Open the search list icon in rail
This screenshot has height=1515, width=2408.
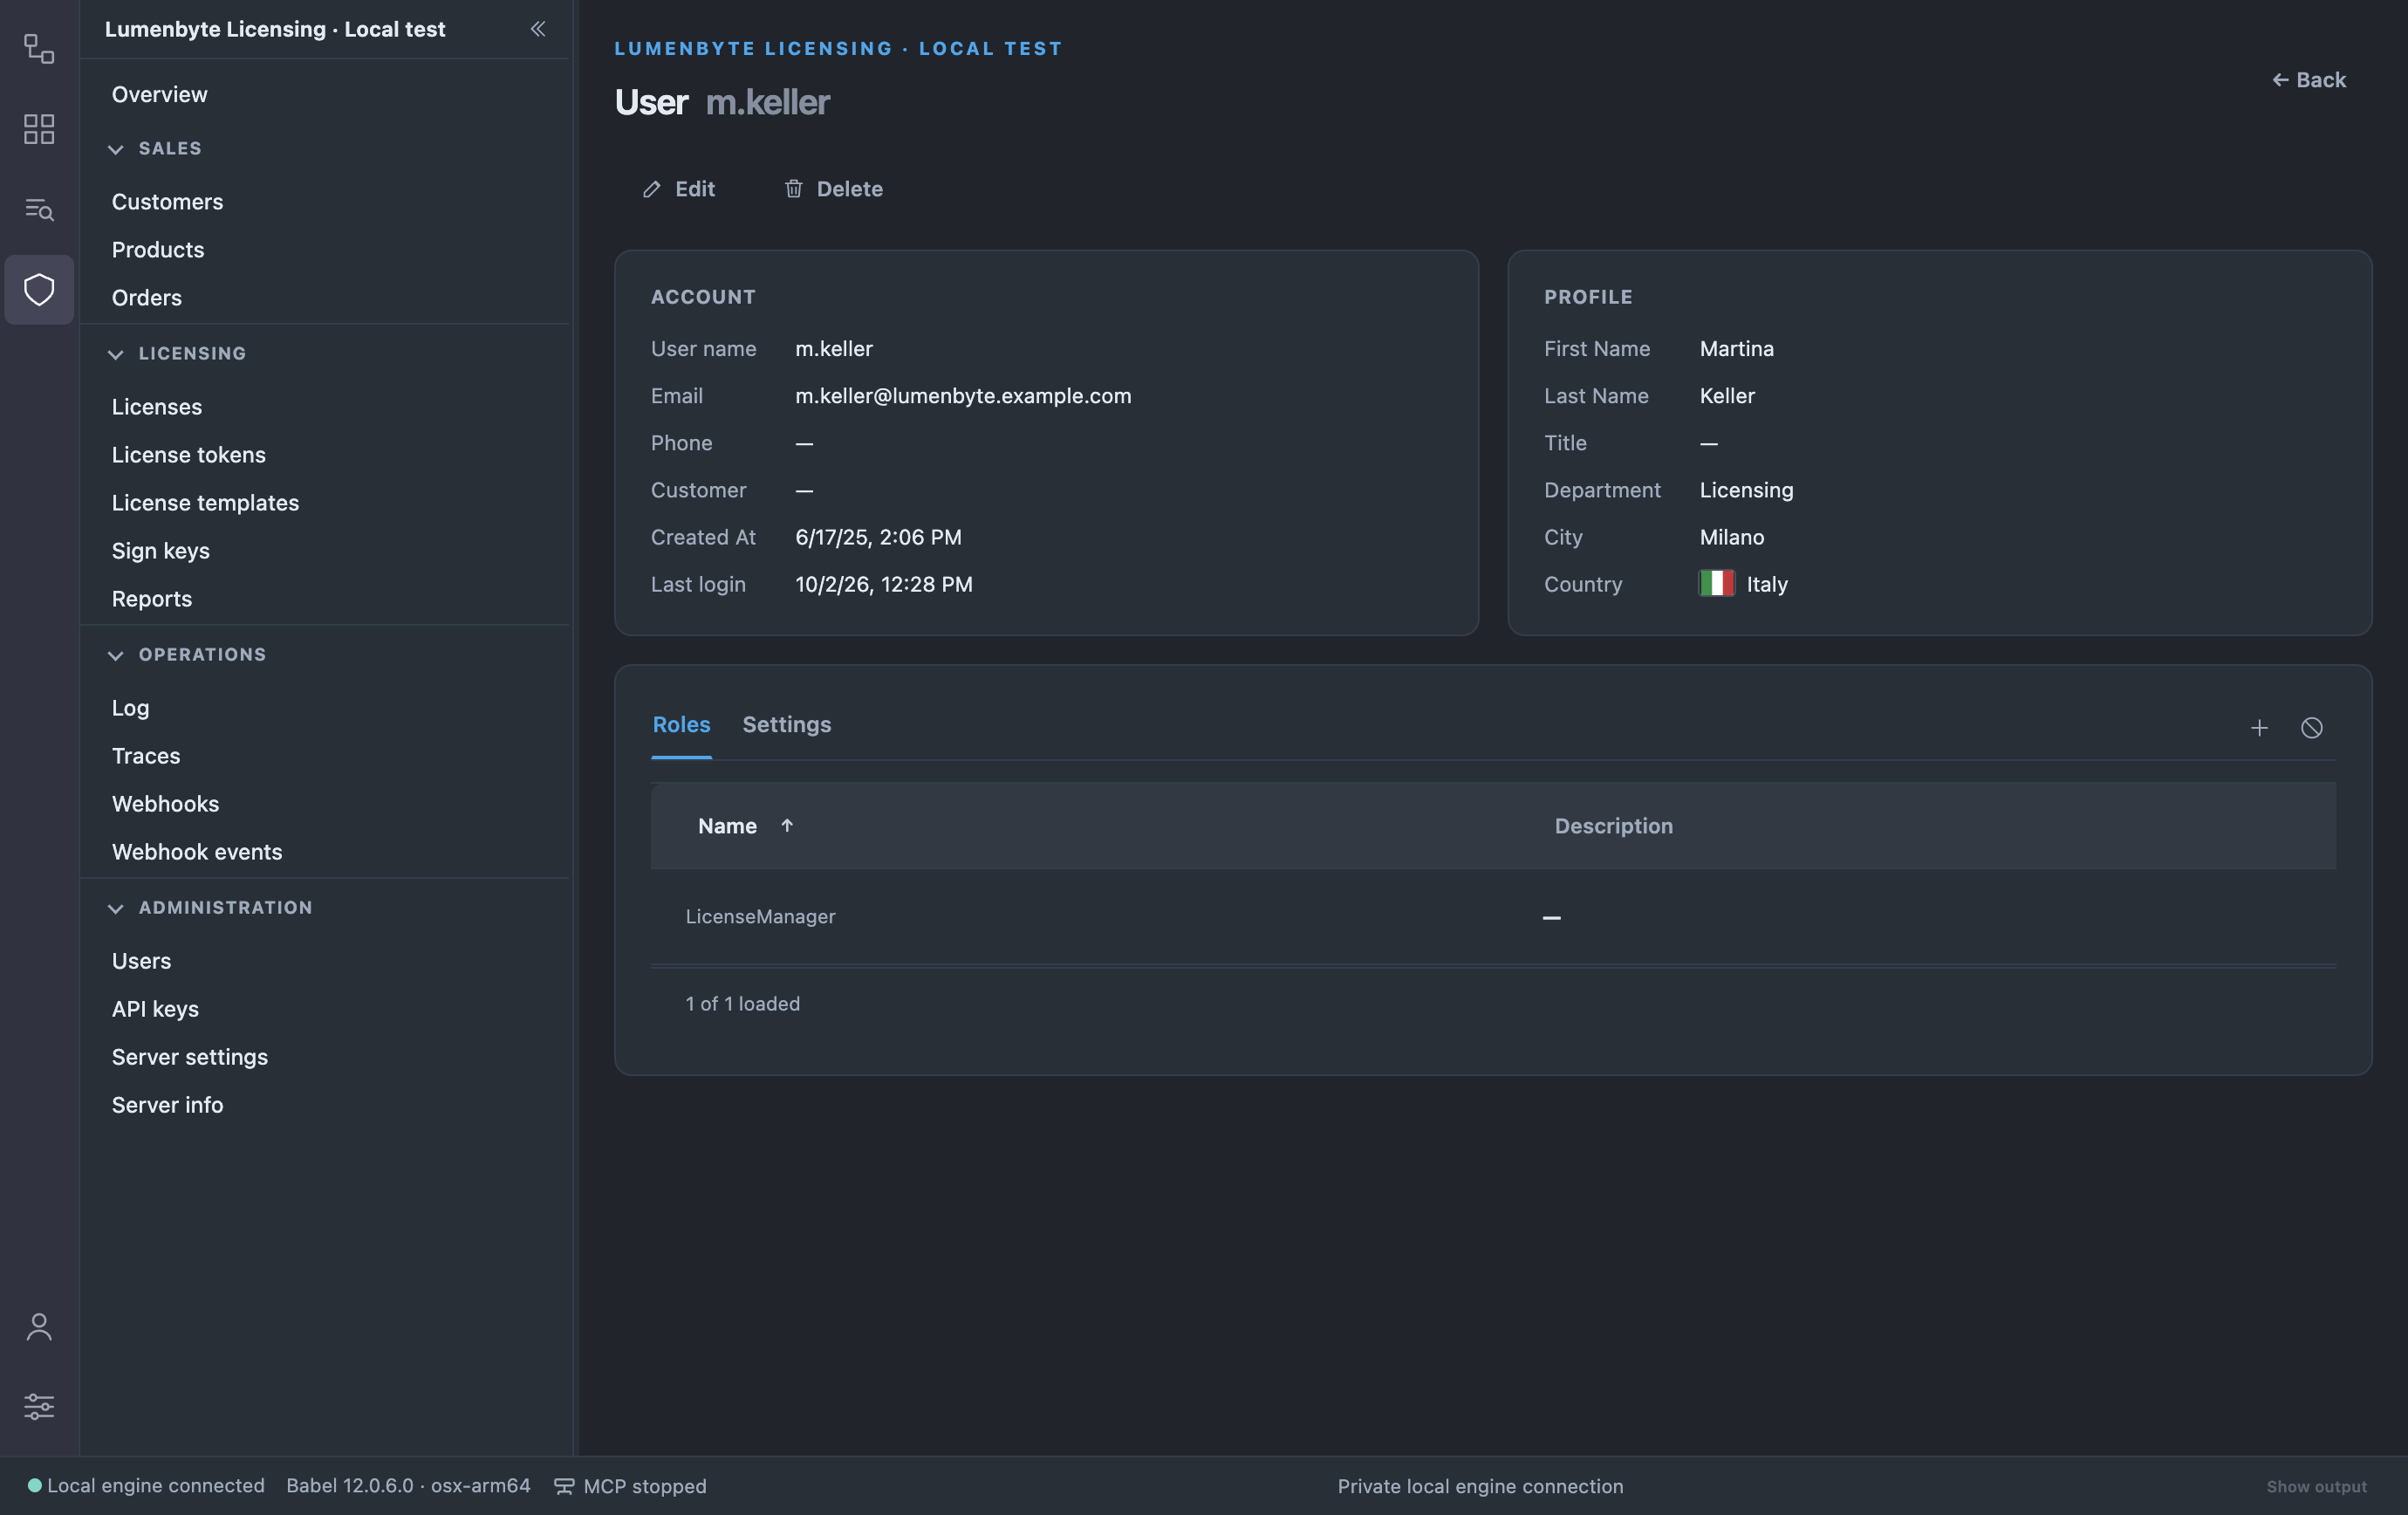point(39,209)
